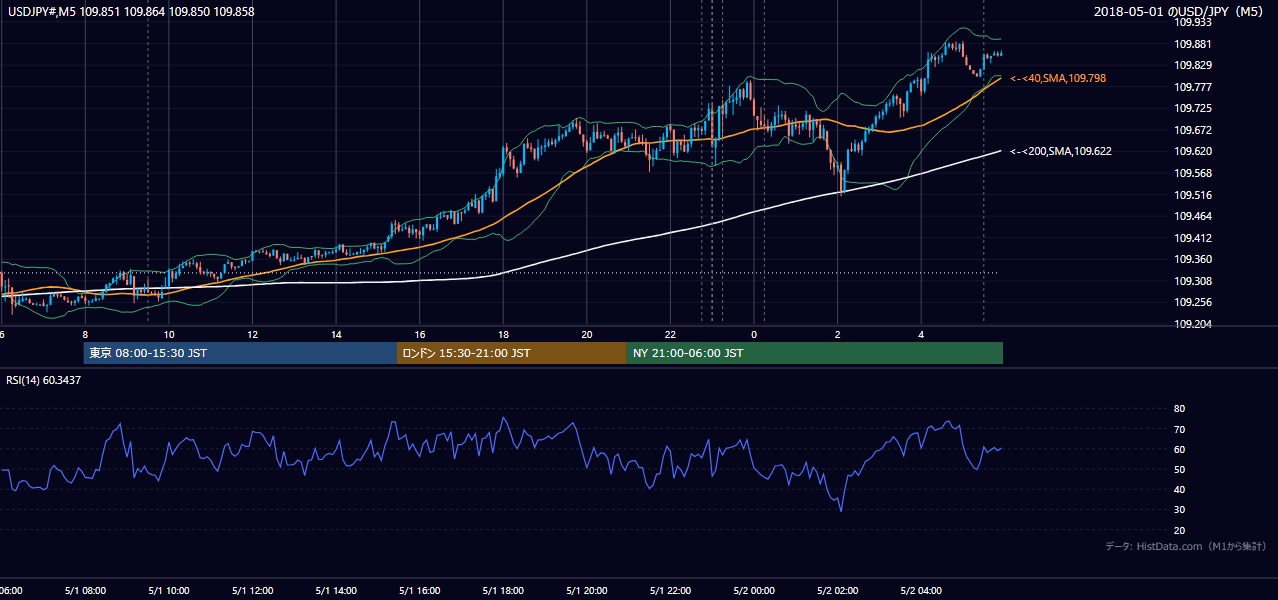1278x600 pixels.
Task: Click the RSI(14) 60.3437 indicator label
Action: point(44,380)
